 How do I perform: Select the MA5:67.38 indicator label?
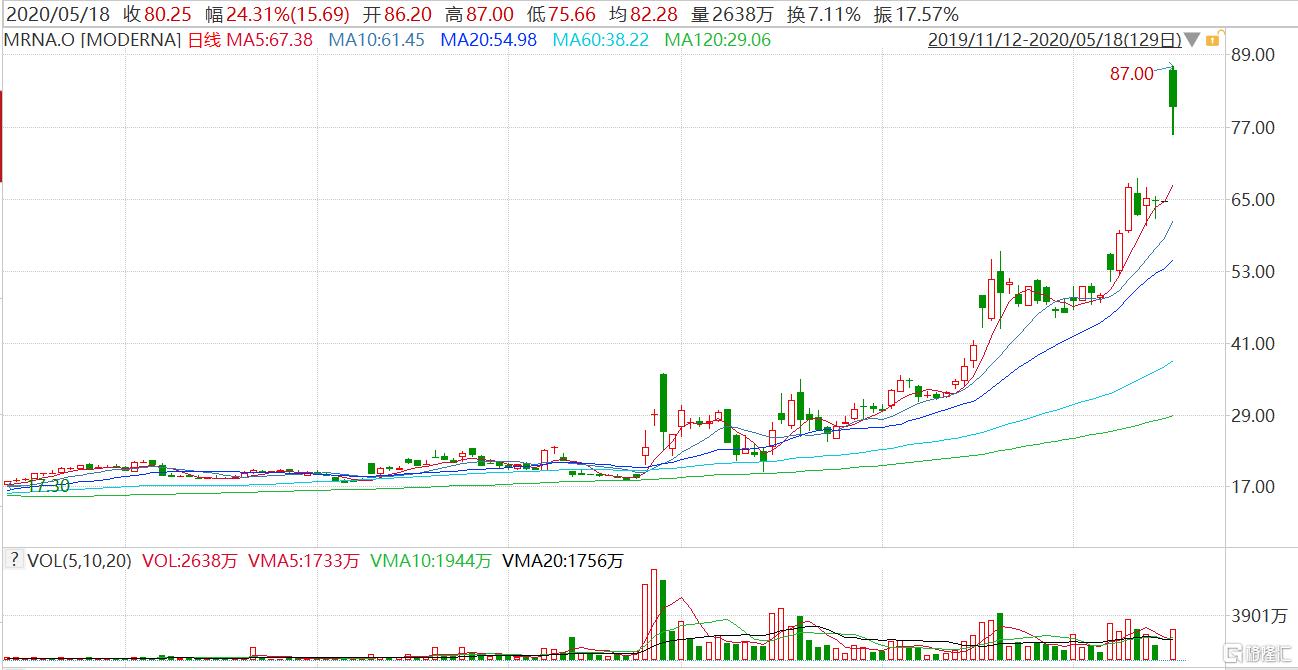point(270,40)
